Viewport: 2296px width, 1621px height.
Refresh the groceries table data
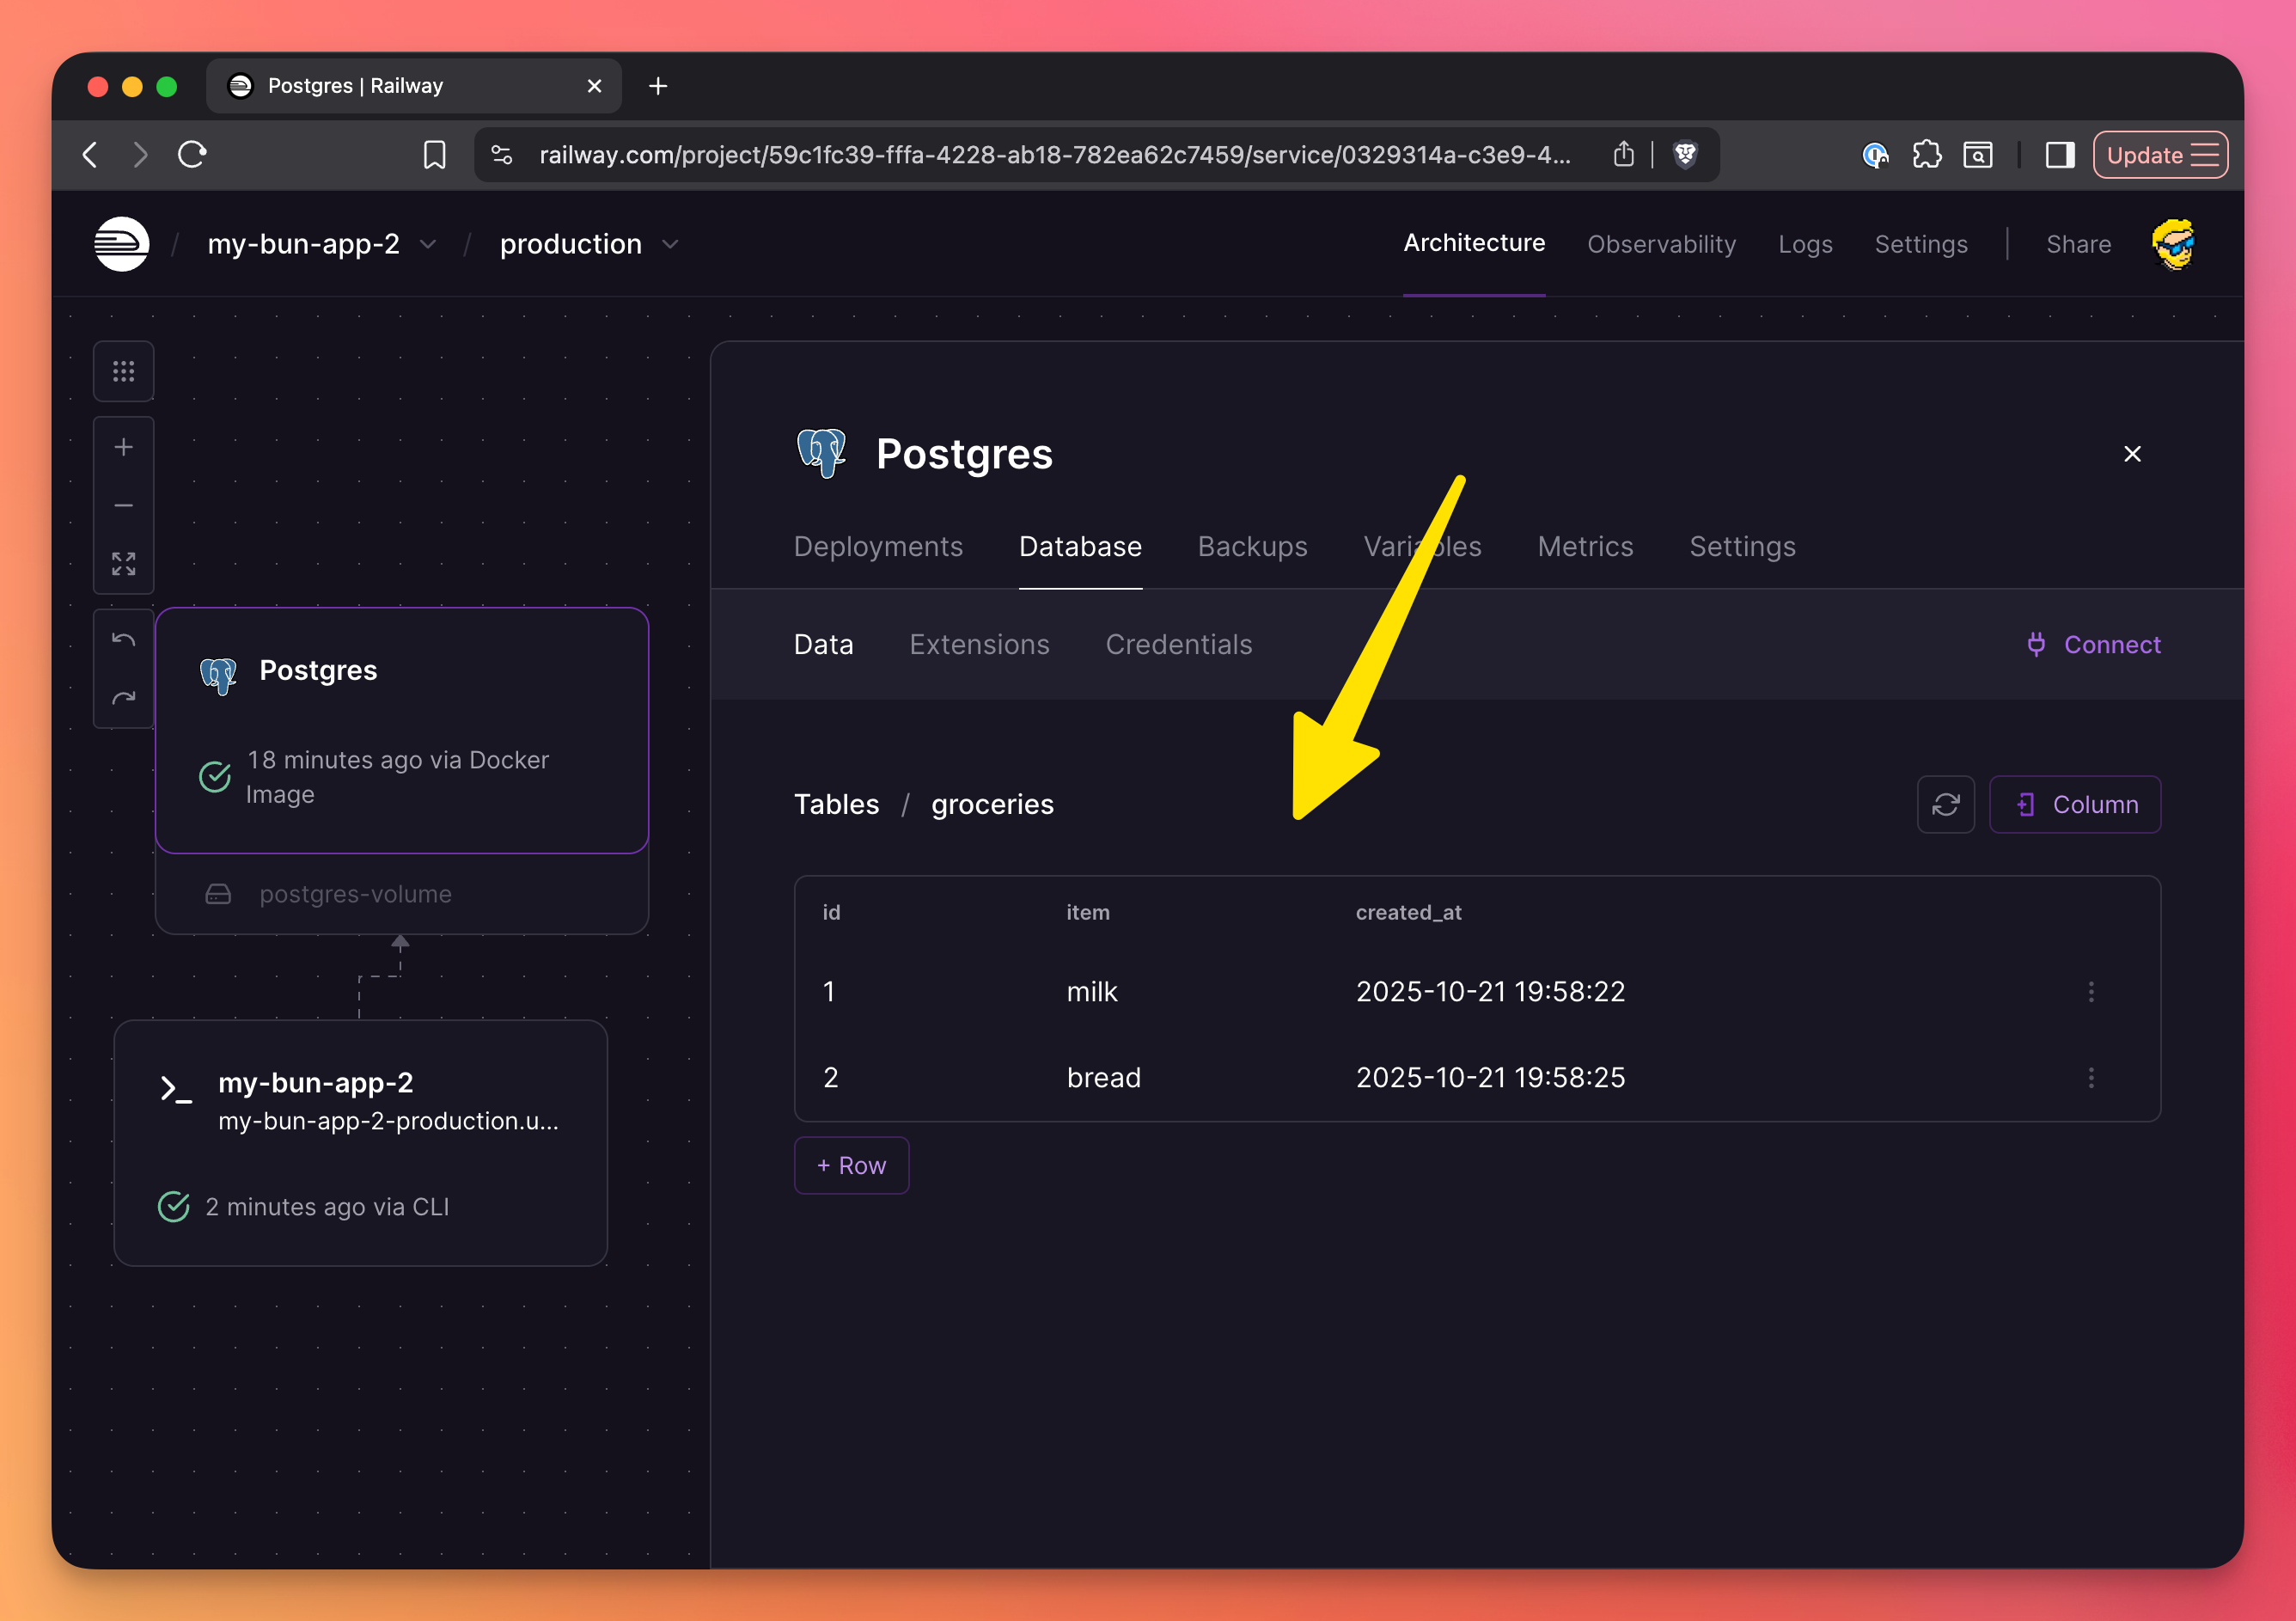[x=1945, y=804]
